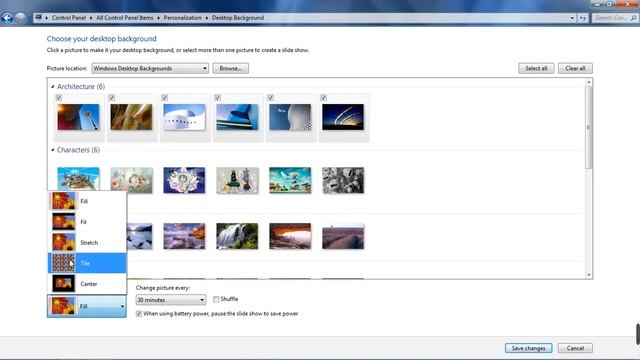The image size is (640, 360).
Task: Collapse the Characters group
Action: tap(53, 150)
